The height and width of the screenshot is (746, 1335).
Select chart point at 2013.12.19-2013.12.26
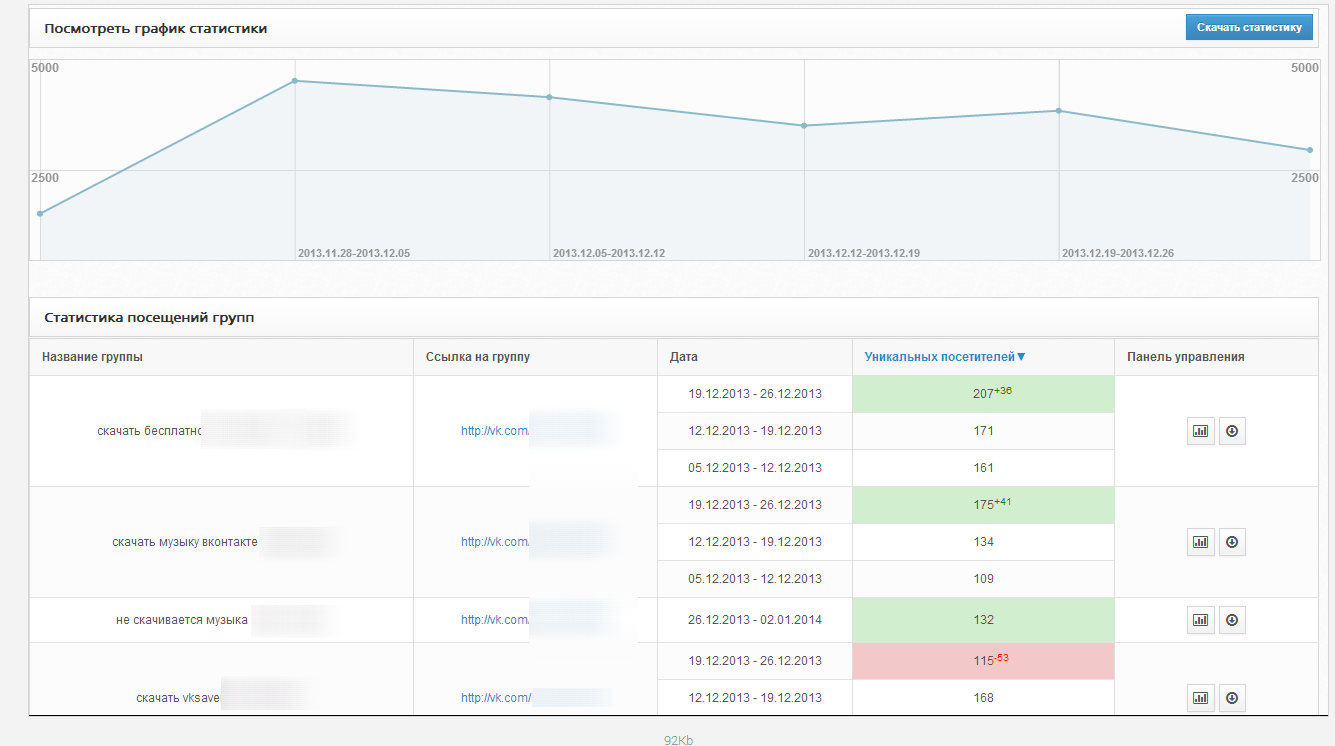(x=1059, y=111)
